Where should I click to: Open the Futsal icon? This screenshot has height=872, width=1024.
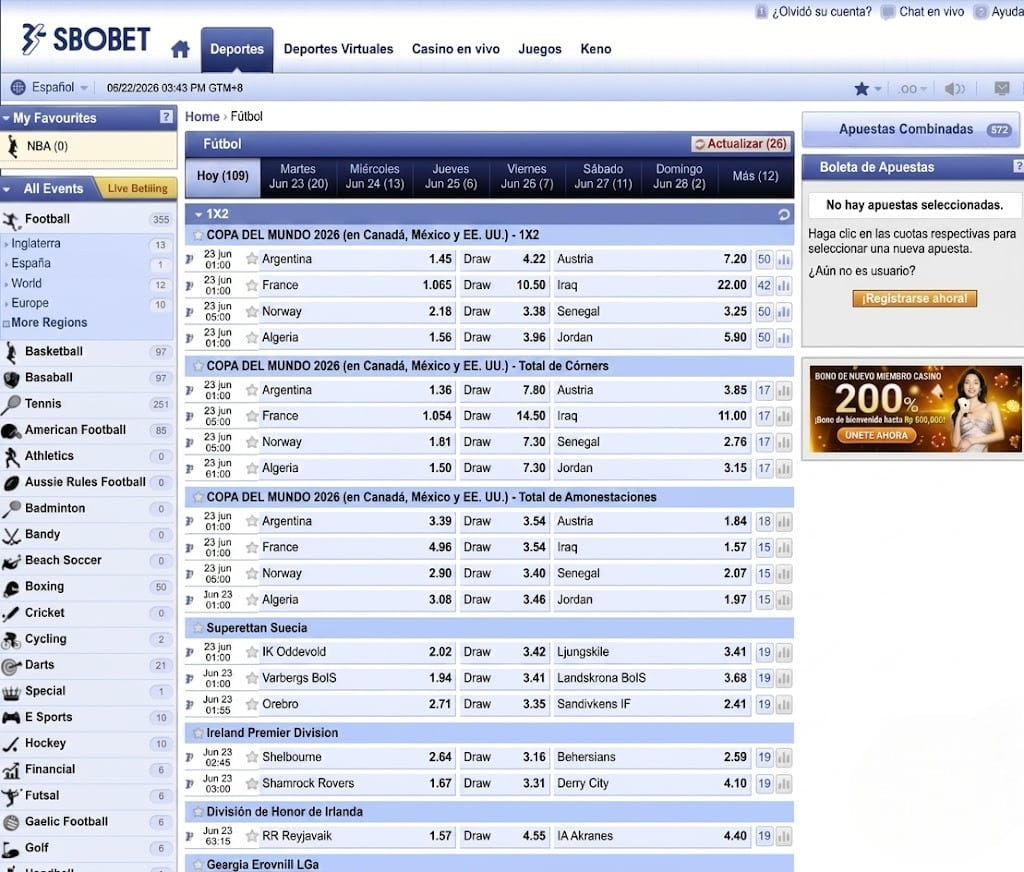[11, 796]
